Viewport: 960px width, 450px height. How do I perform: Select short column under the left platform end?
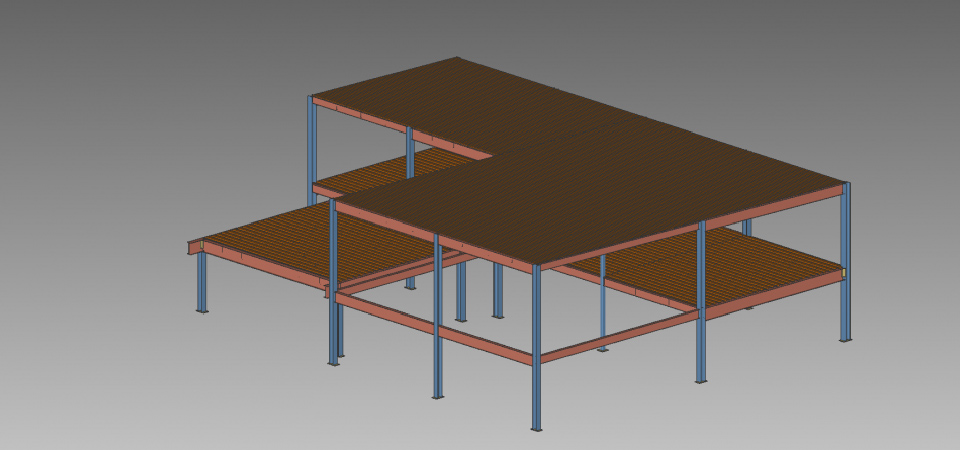click(202, 282)
